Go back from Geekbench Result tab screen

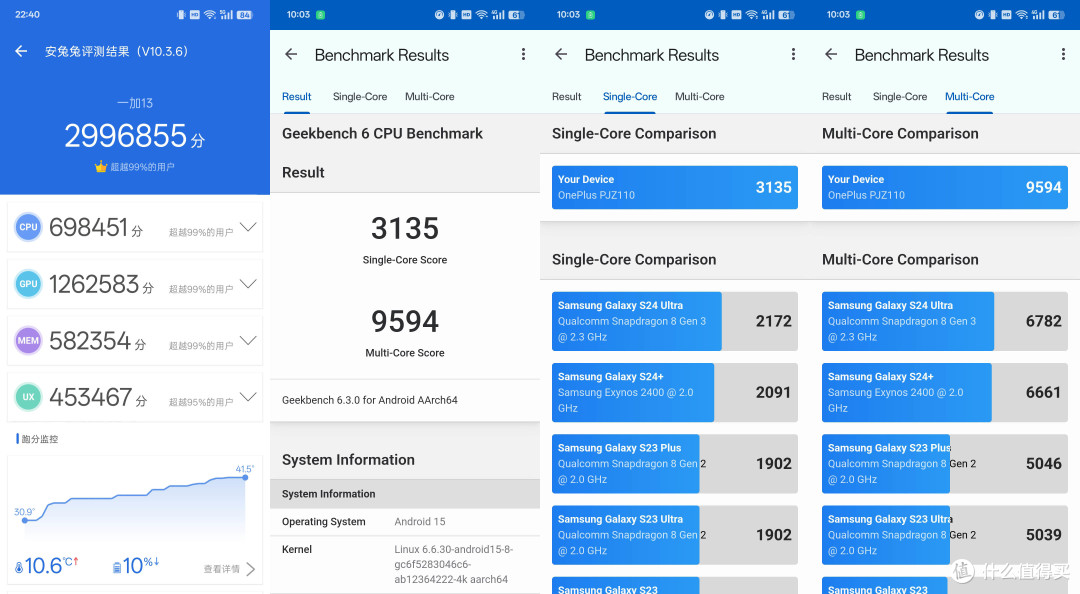tap(291, 54)
